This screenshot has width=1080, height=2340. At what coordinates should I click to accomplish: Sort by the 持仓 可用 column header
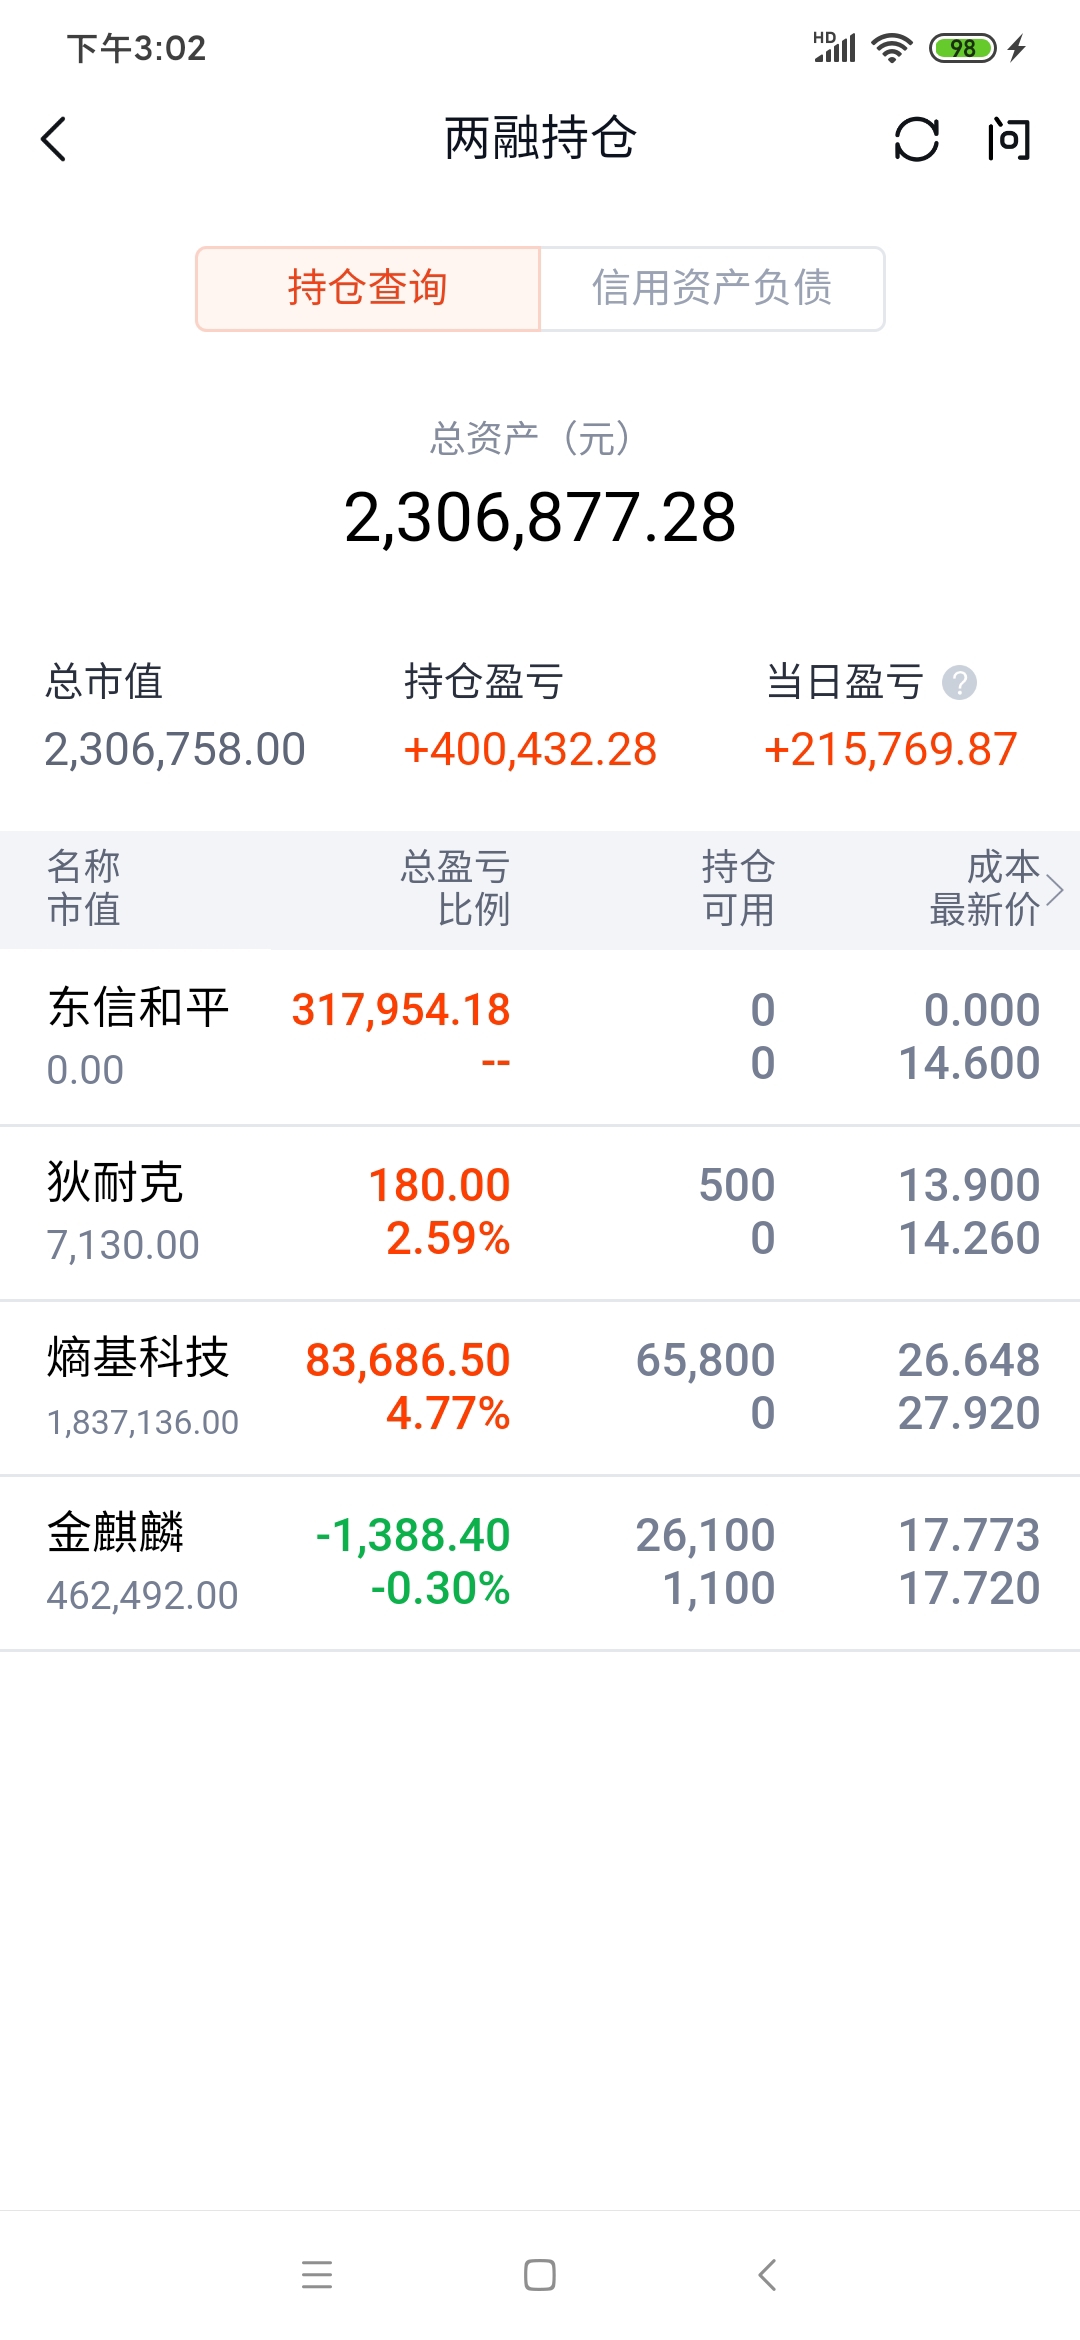click(x=738, y=888)
